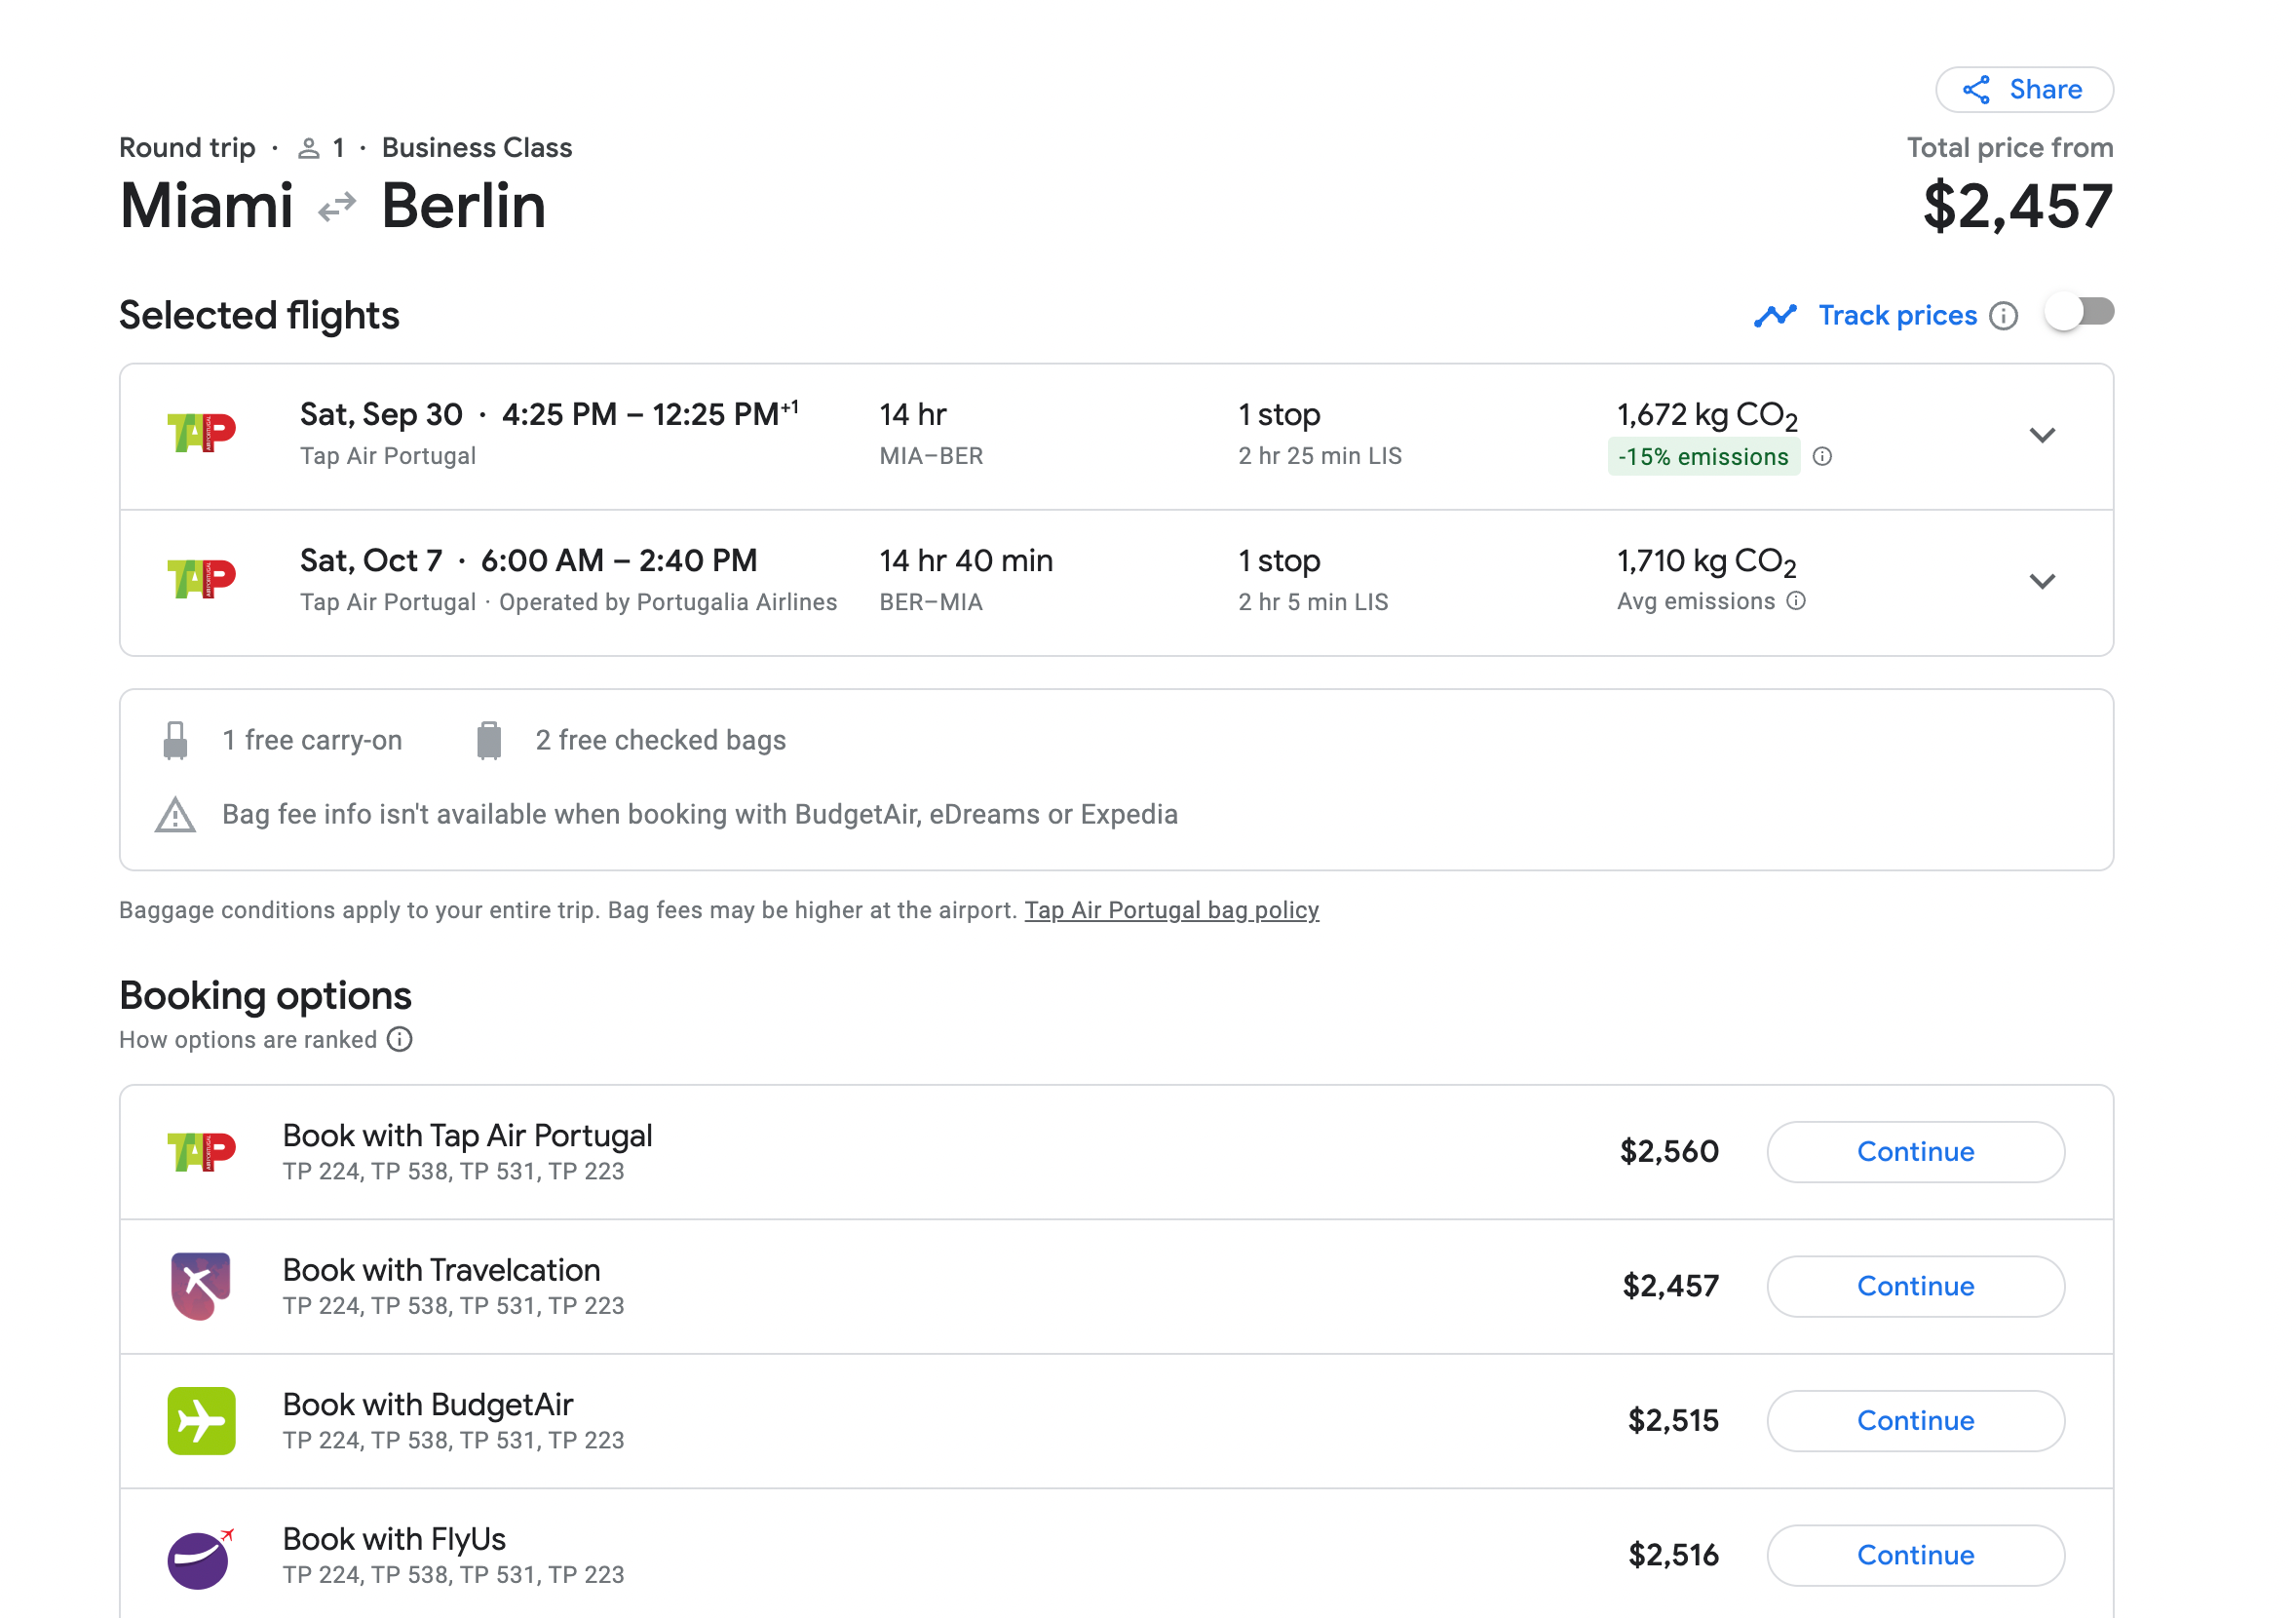Click the Travelcation logo icon
The width and height of the screenshot is (2296, 1618).
click(x=201, y=1286)
